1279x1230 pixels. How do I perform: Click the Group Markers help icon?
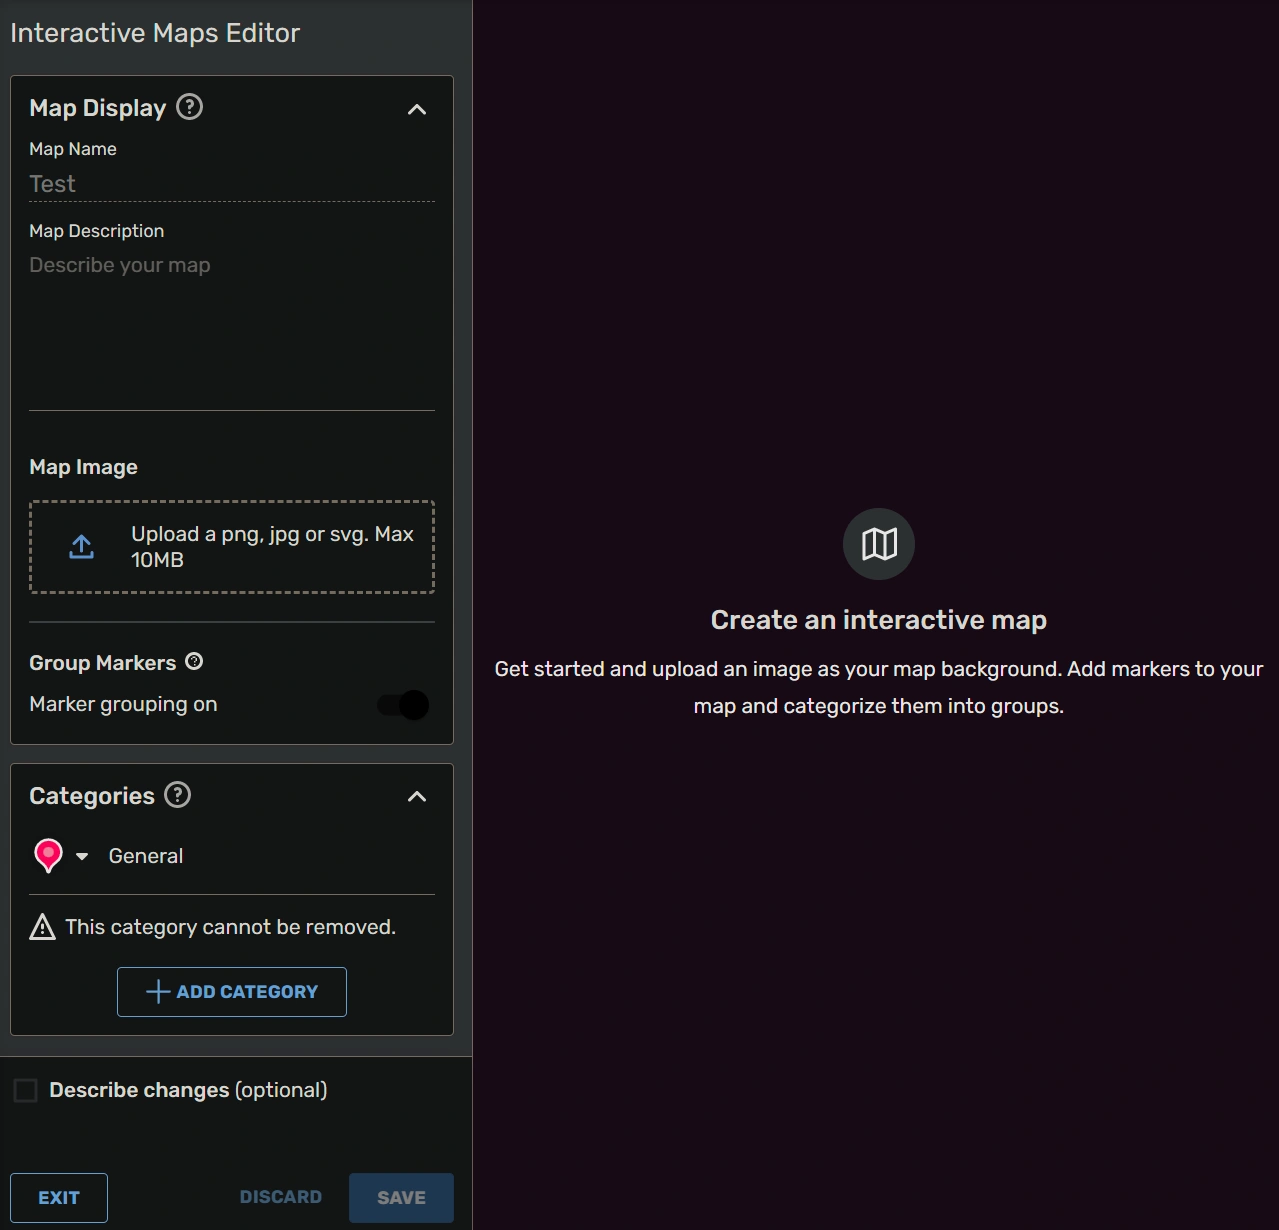pos(194,661)
